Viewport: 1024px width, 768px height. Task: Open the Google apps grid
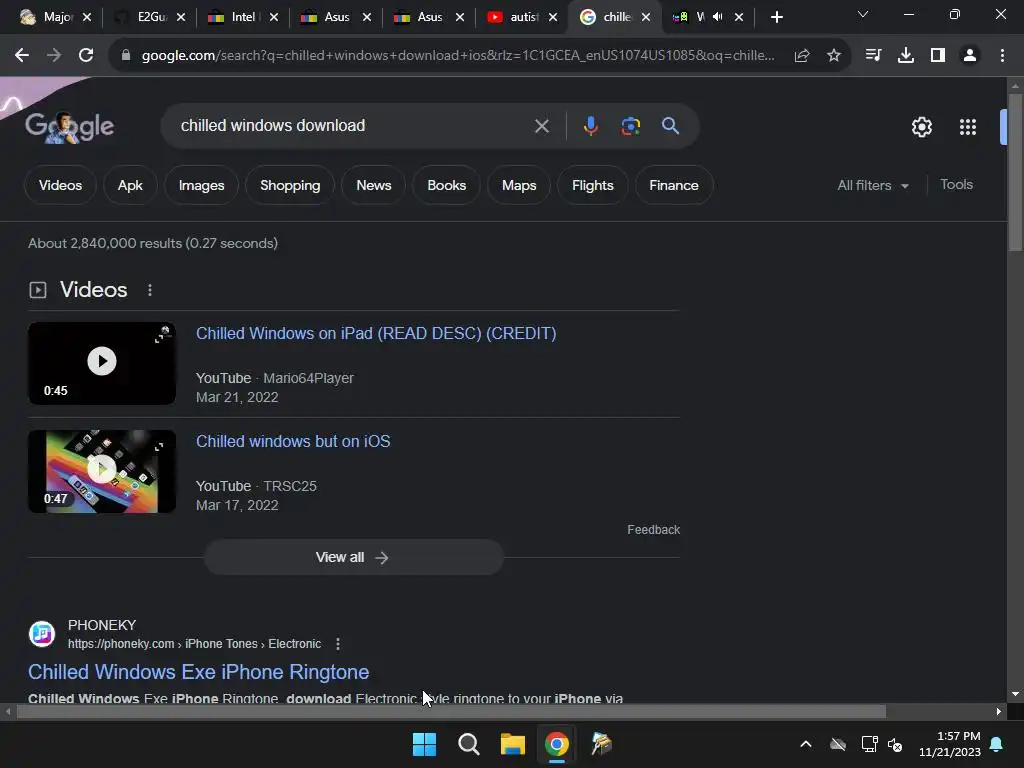click(968, 127)
